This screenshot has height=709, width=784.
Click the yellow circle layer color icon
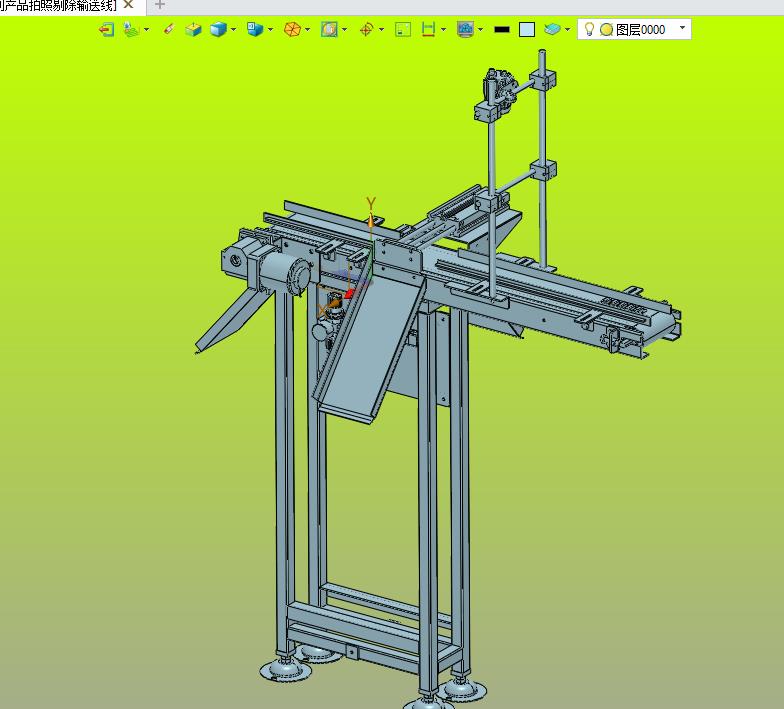pos(606,30)
